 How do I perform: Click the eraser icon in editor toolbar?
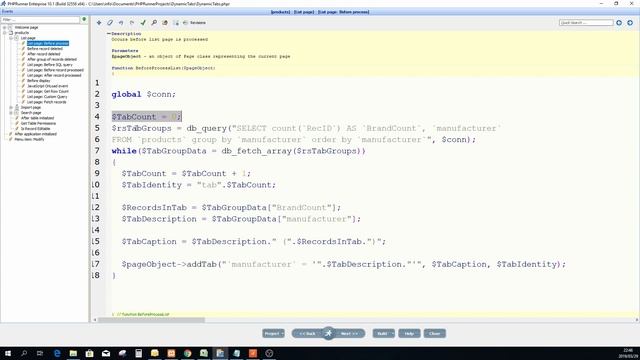tap(110, 23)
